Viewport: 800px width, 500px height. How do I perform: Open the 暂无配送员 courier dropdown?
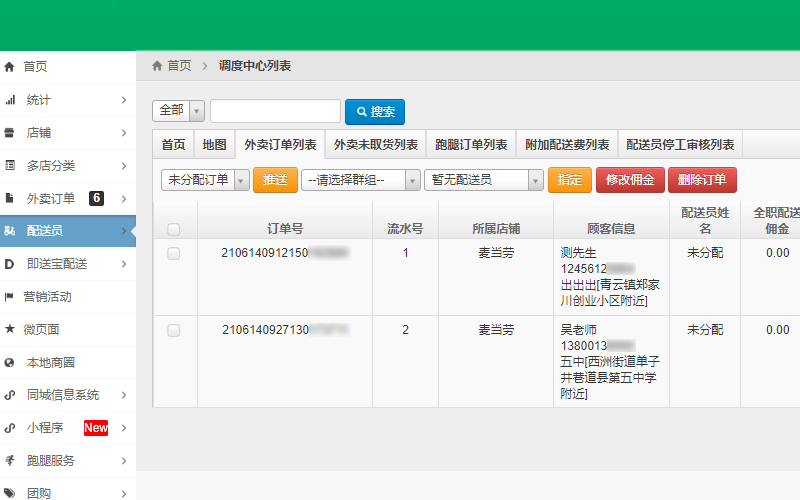[x=482, y=180]
